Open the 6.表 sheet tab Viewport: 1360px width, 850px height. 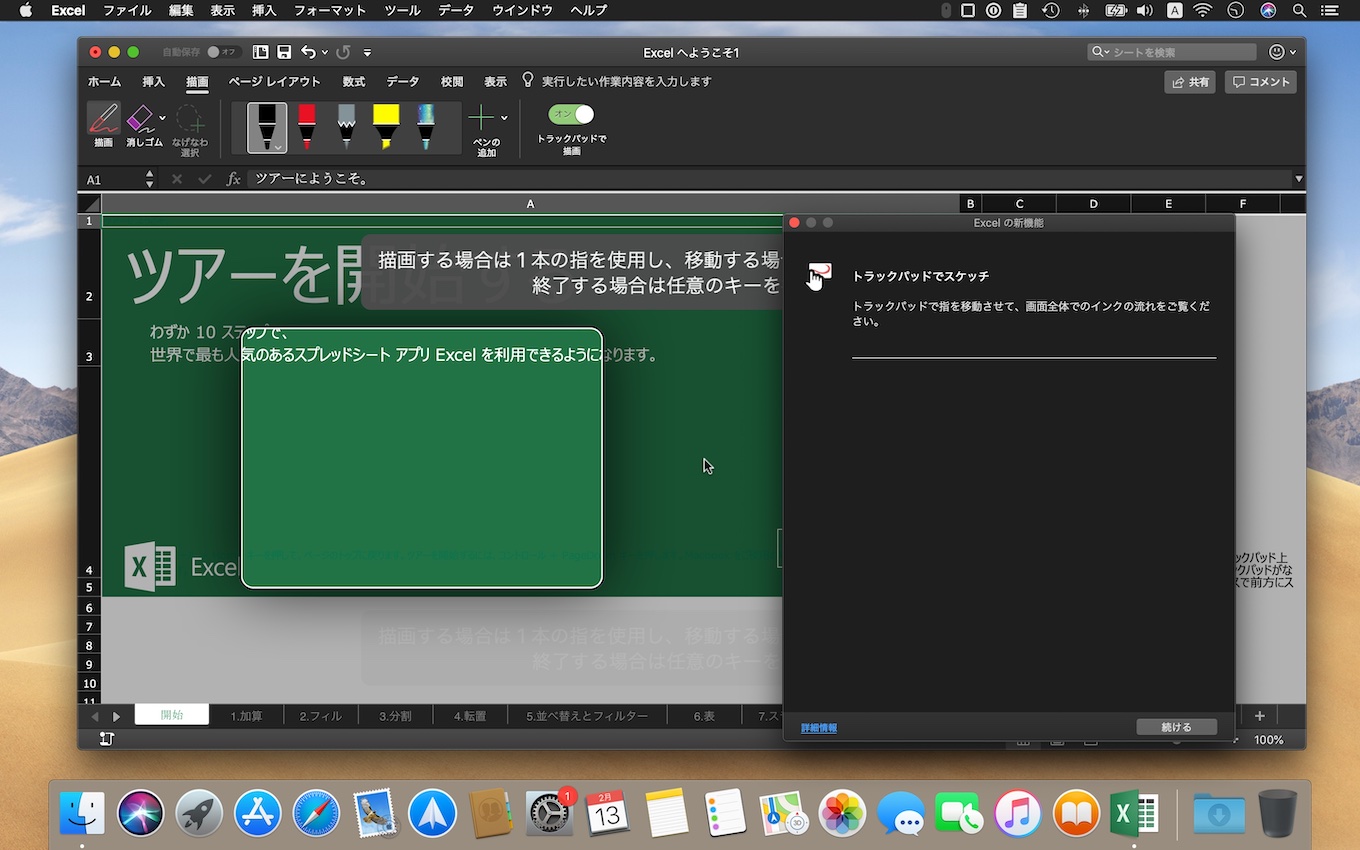point(704,716)
